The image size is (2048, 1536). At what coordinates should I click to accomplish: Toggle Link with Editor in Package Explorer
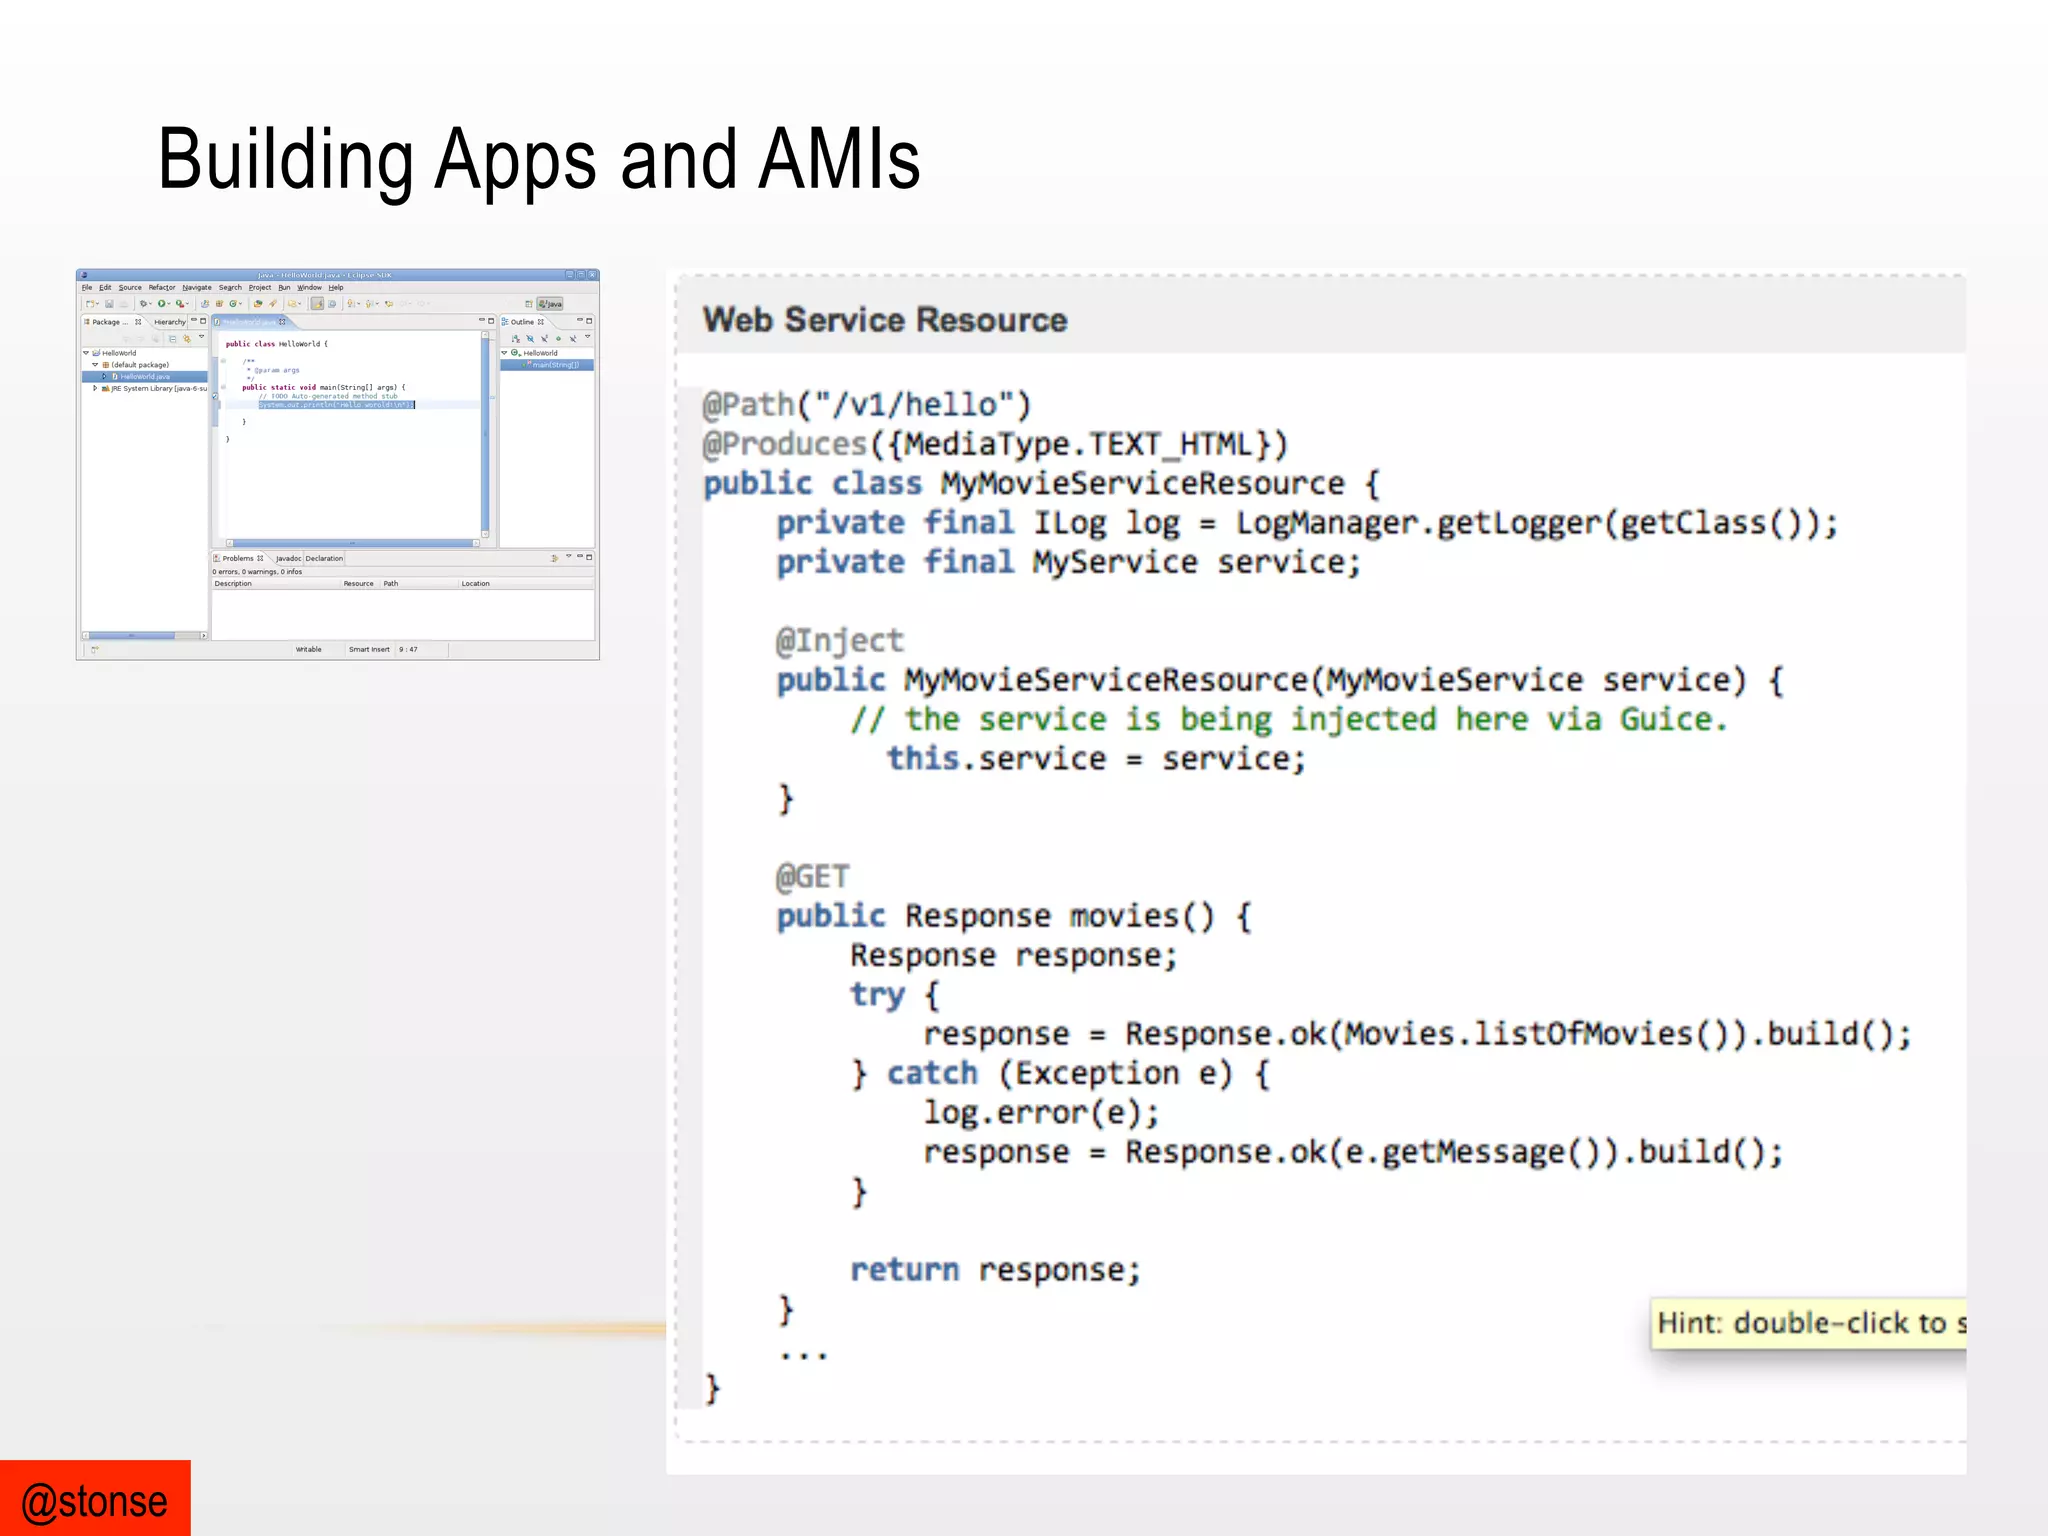point(187,339)
